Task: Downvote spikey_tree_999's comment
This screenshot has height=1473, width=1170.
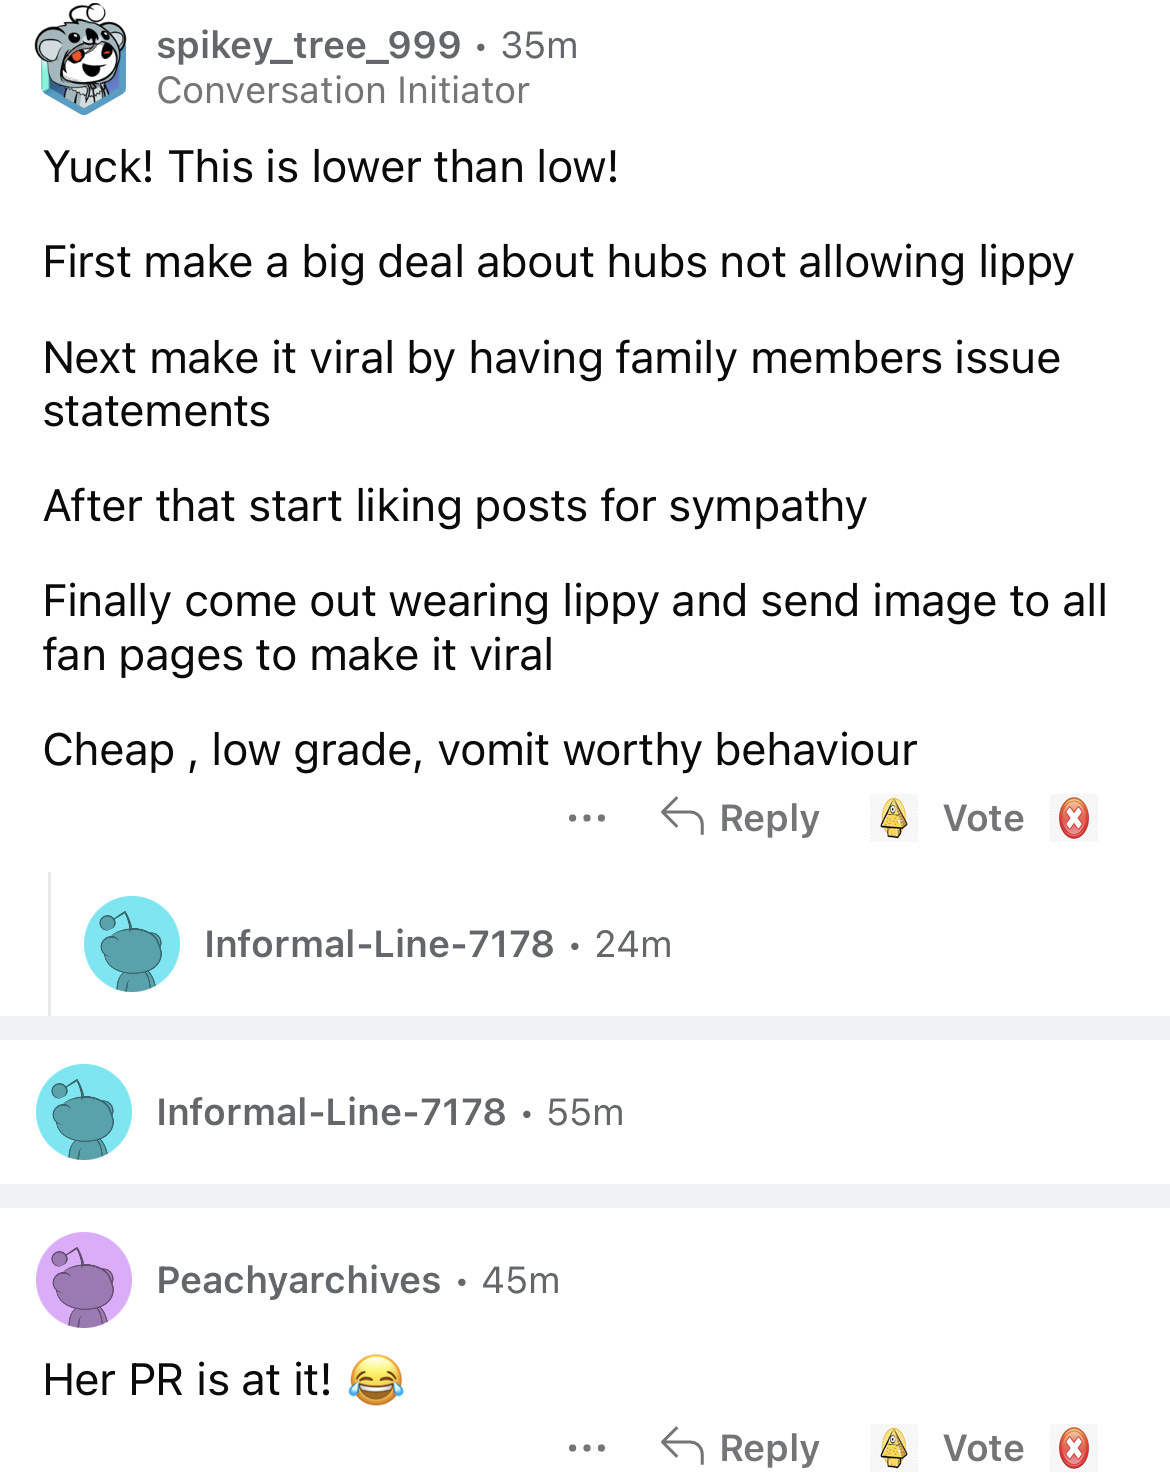Action: coord(1073,818)
